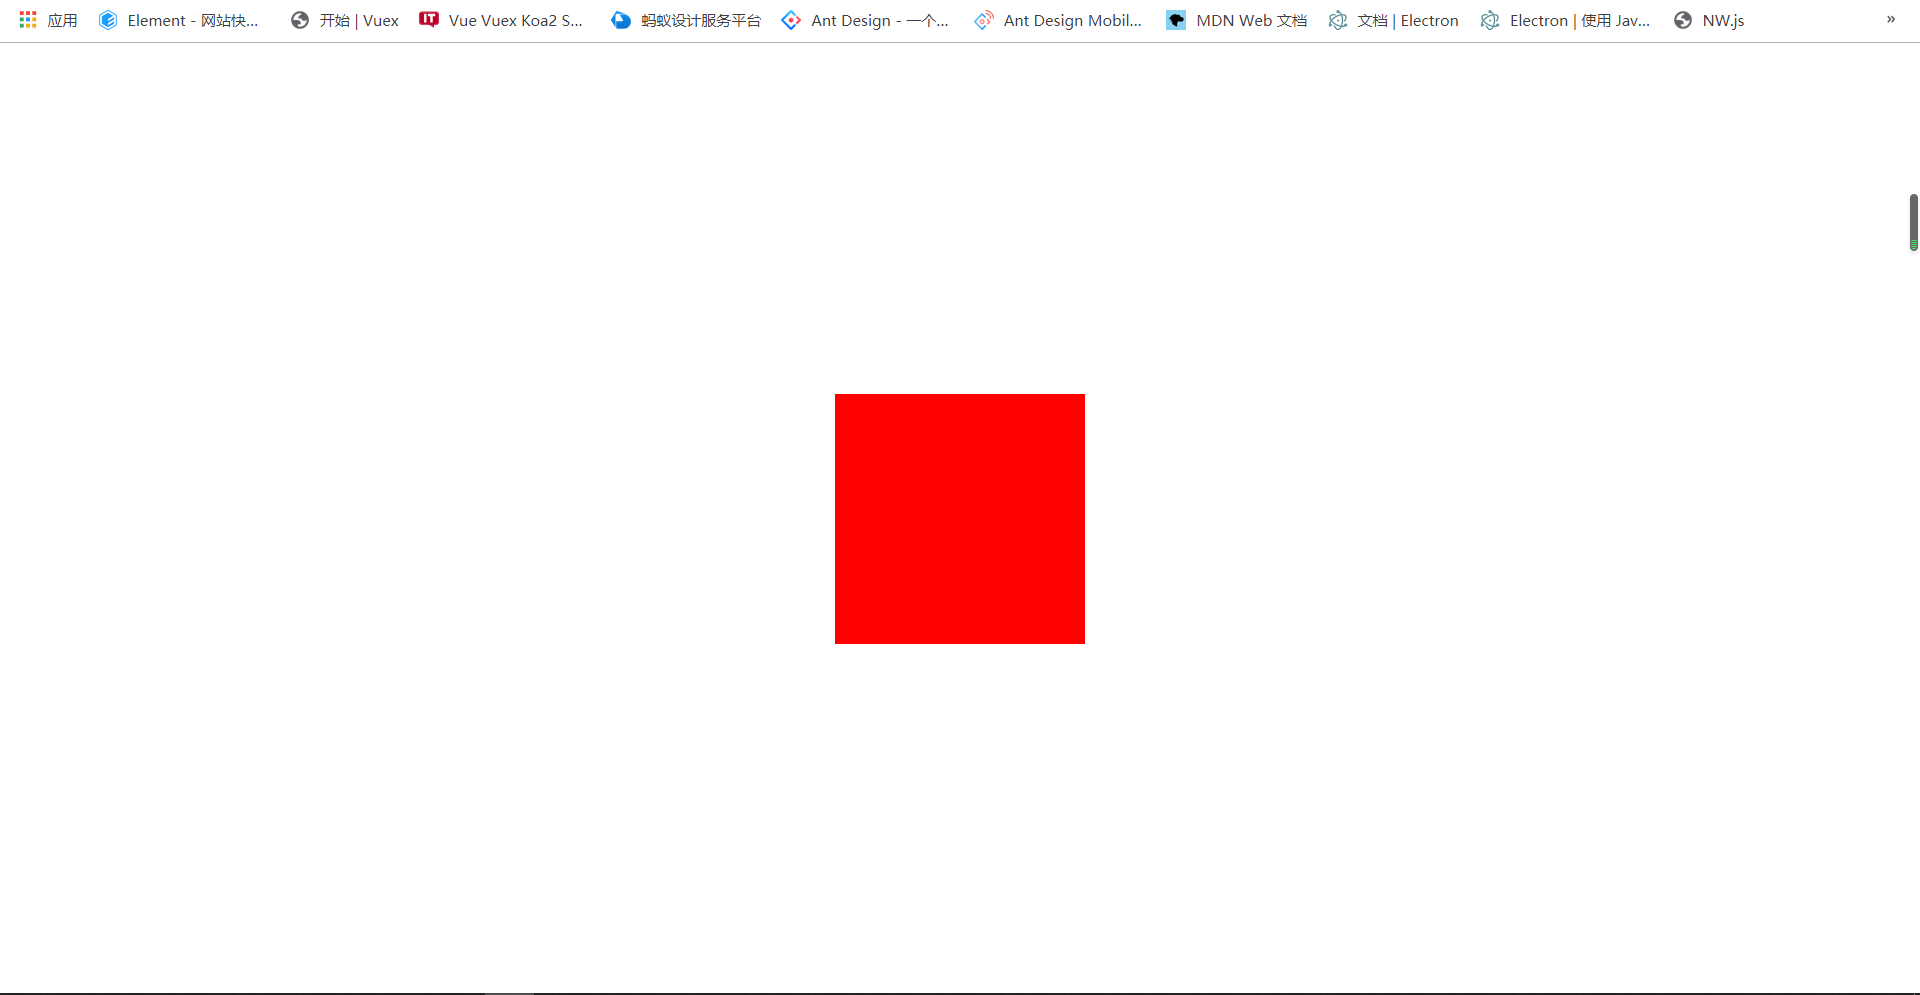The height and width of the screenshot is (995, 1920).
Task: Click the MDN Web 文档 dinosaur icon
Action: pyautogui.click(x=1176, y=20)
